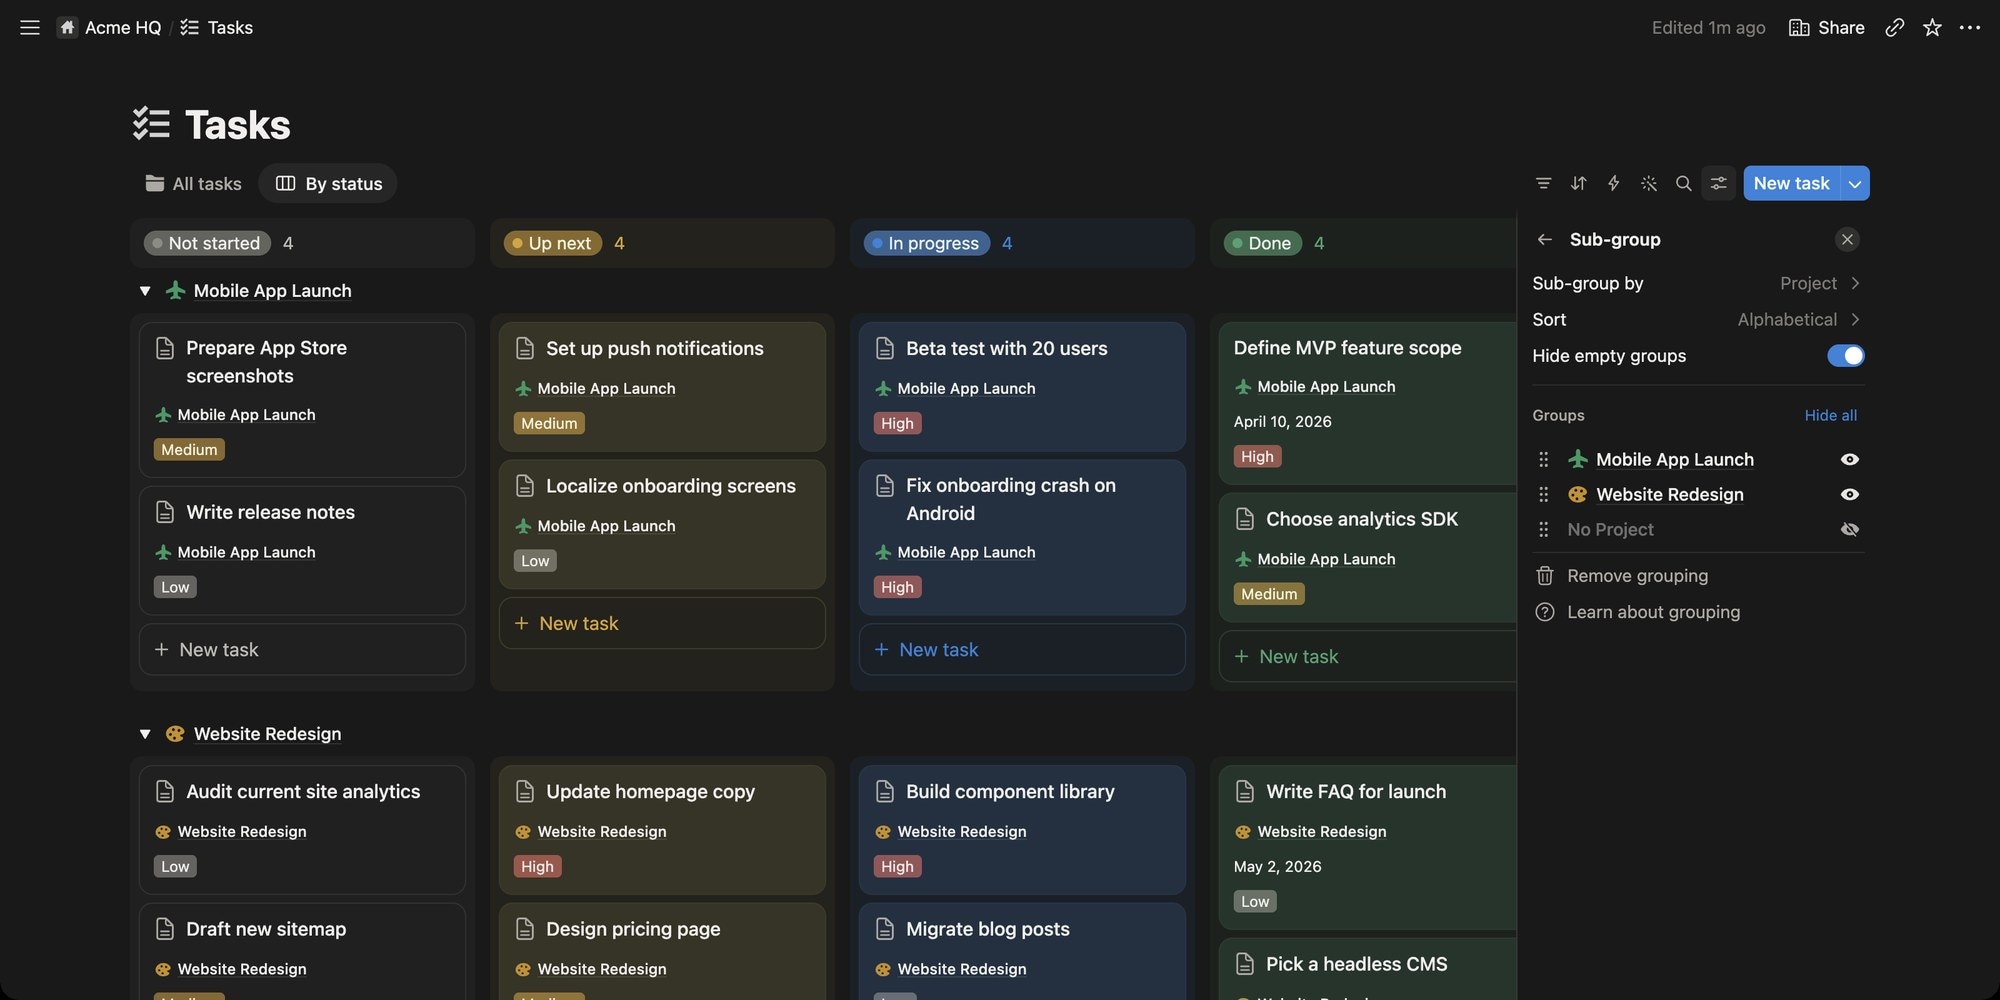Open Beta test with 20 users card
The width and height of the screenshot is (2000, 1000).
[1022, 386]
